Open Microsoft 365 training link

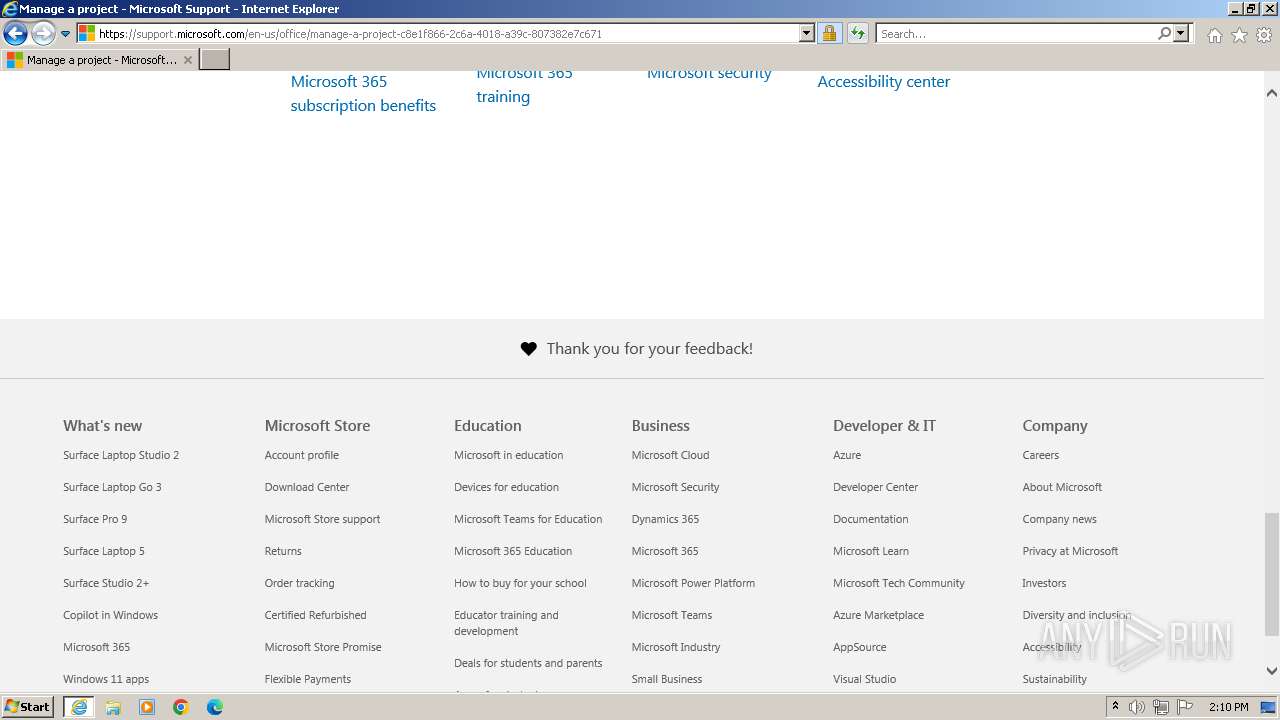coord(524,85)
